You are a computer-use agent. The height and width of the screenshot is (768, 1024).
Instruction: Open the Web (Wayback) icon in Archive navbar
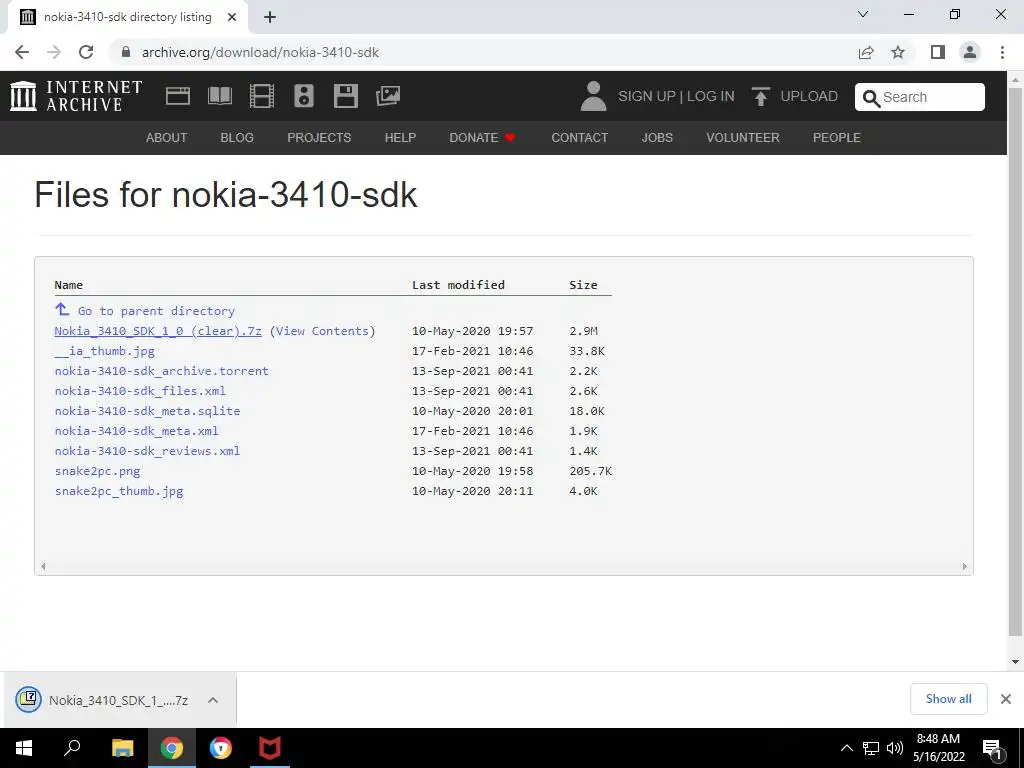(178, 97)
